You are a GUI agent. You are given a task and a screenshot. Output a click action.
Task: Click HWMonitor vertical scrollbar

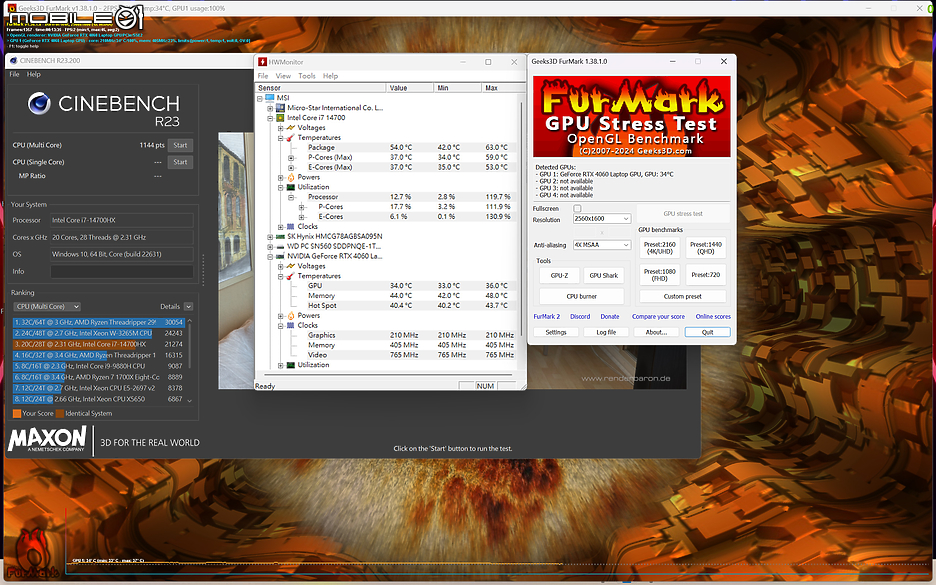pos(522,218)
